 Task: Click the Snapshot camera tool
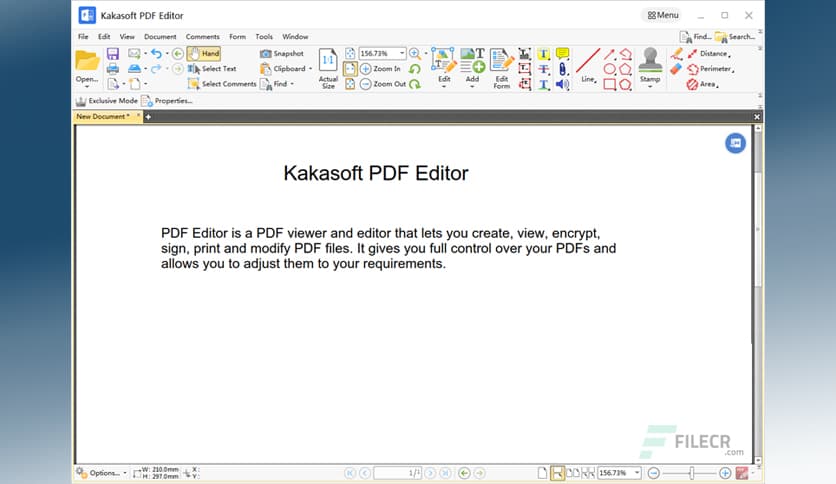[282, 53]
